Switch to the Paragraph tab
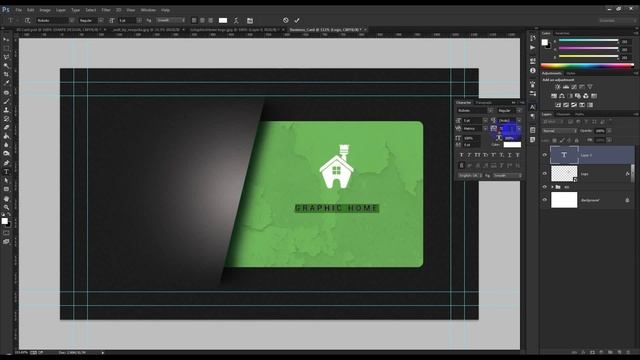 pos(484,103)
